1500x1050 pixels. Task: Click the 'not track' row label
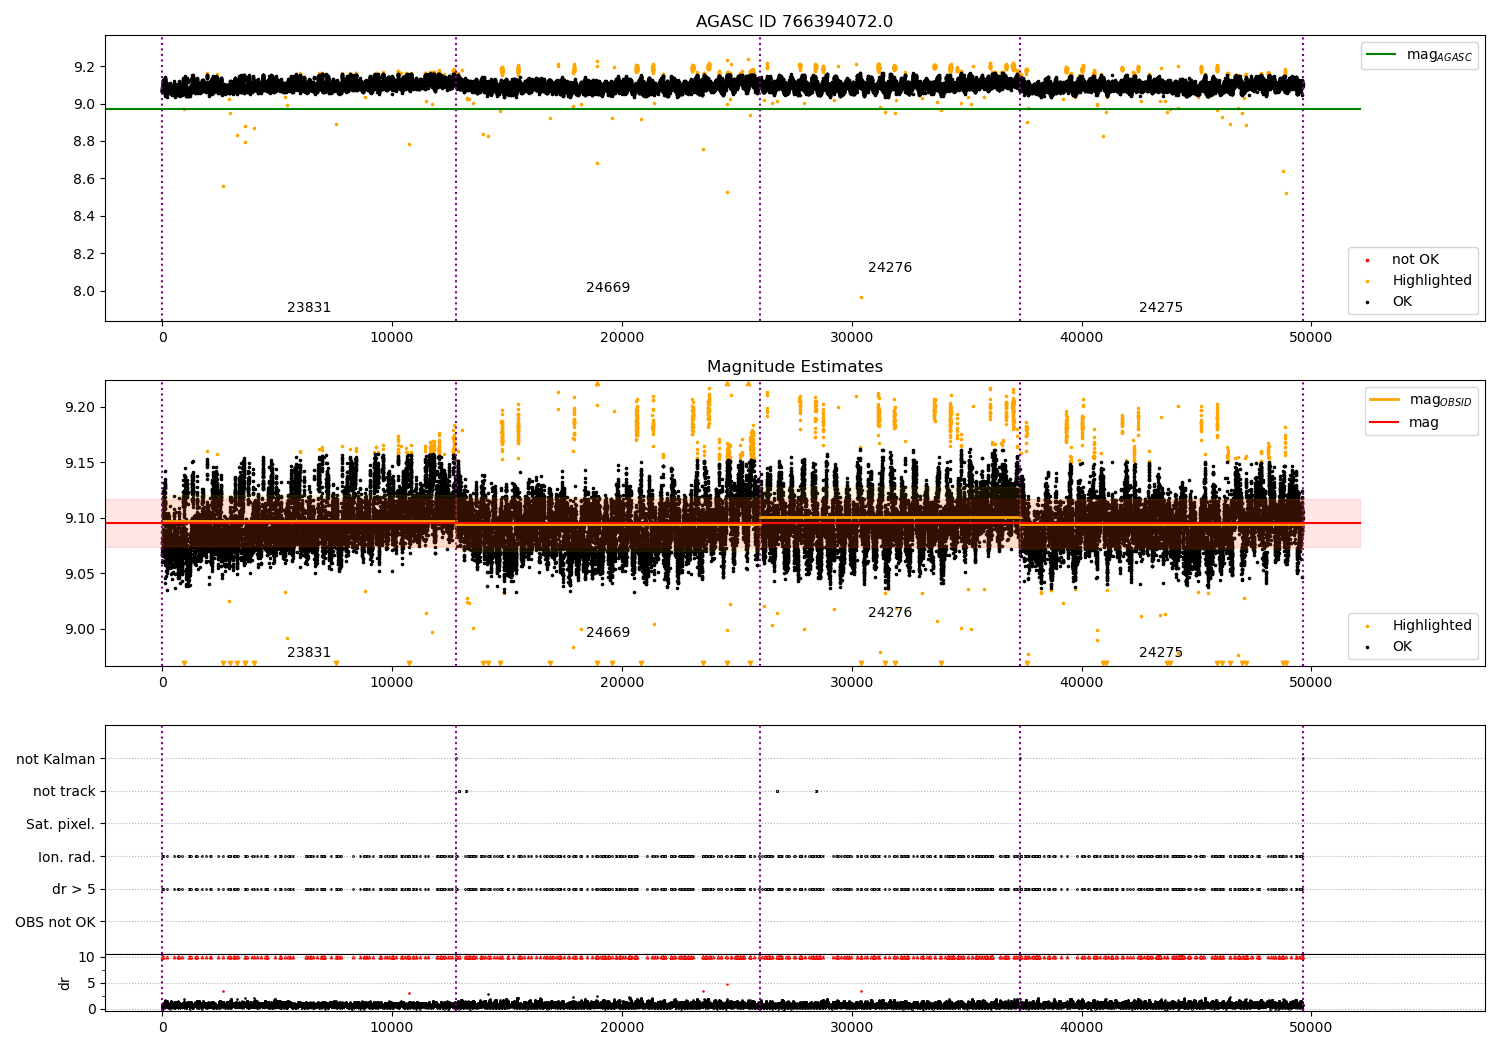point(64,792)
